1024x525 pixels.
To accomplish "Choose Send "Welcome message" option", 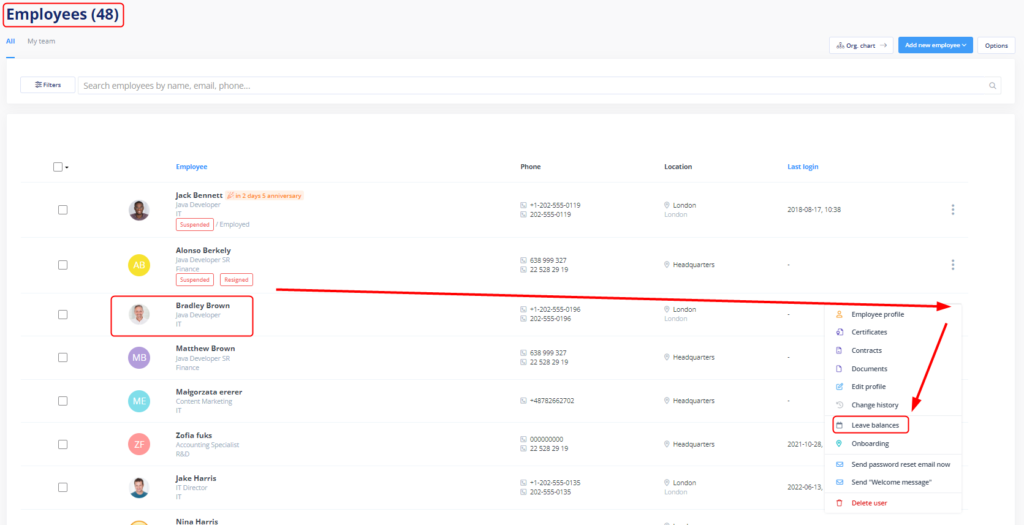I will (x=891, y=482).
